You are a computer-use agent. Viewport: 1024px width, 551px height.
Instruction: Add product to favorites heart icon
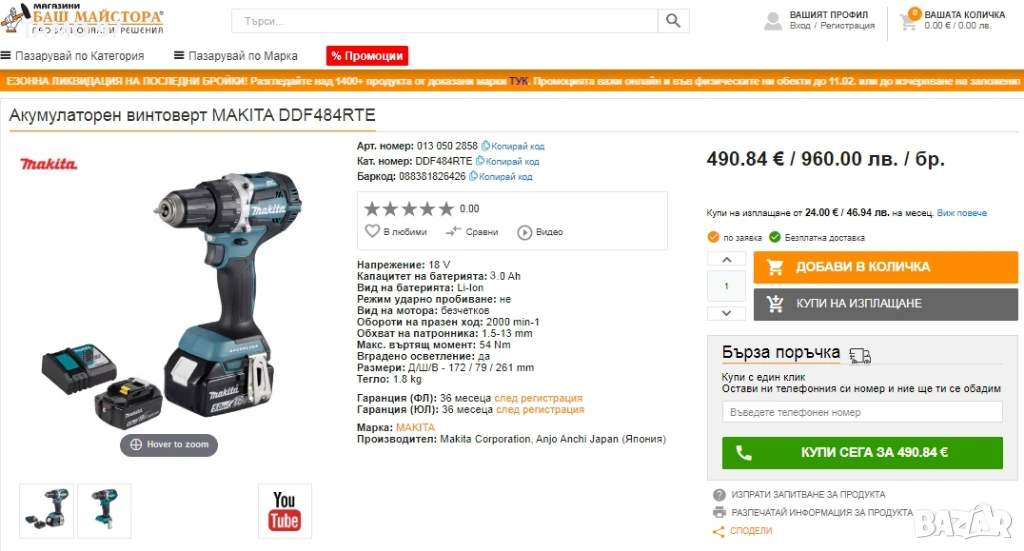[372, 231]
